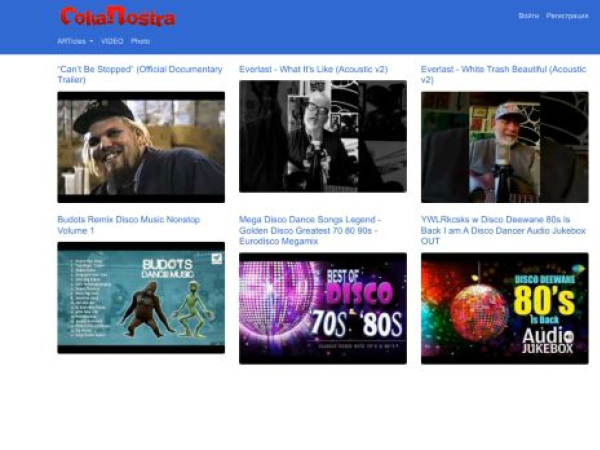
Task: Play the Best of Disco 70s 80s thumbnail
Action: (x=323, y=308)
